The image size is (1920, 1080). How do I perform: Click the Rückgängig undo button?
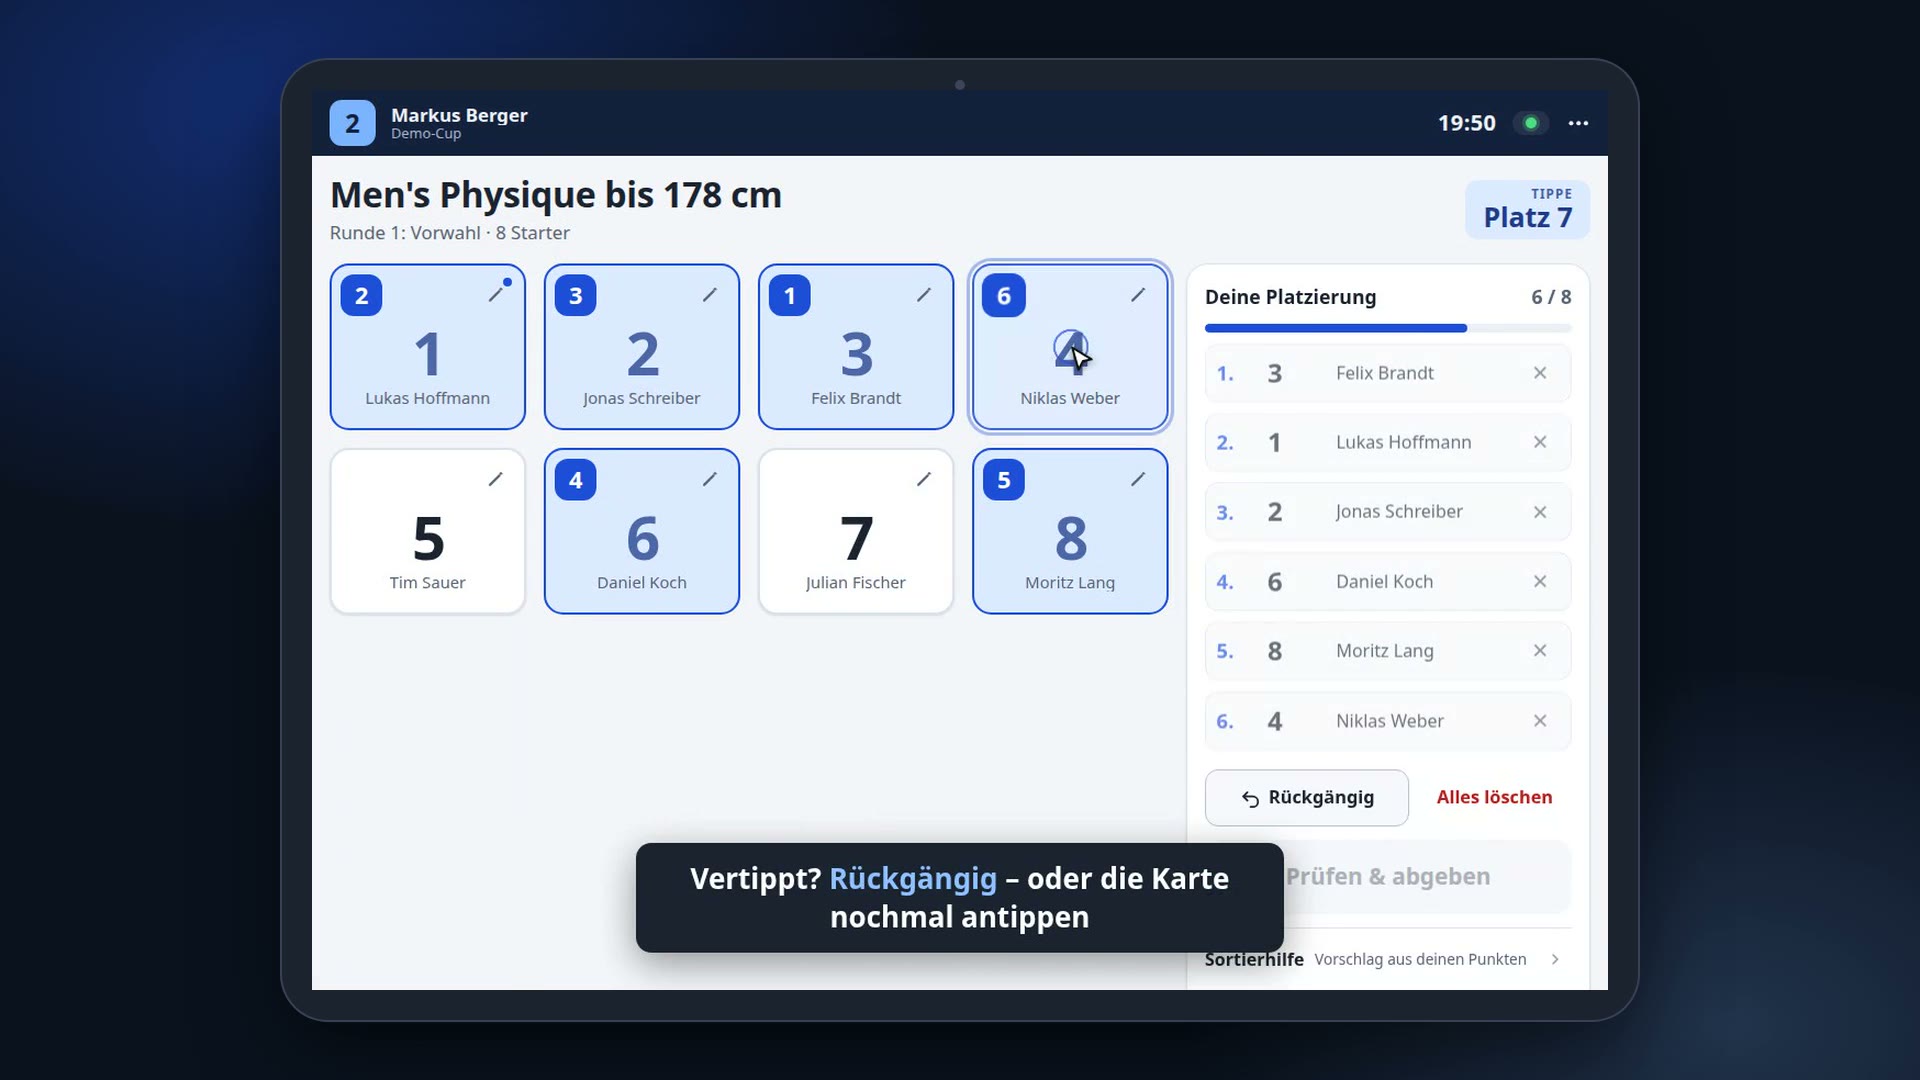[1307, 798]
